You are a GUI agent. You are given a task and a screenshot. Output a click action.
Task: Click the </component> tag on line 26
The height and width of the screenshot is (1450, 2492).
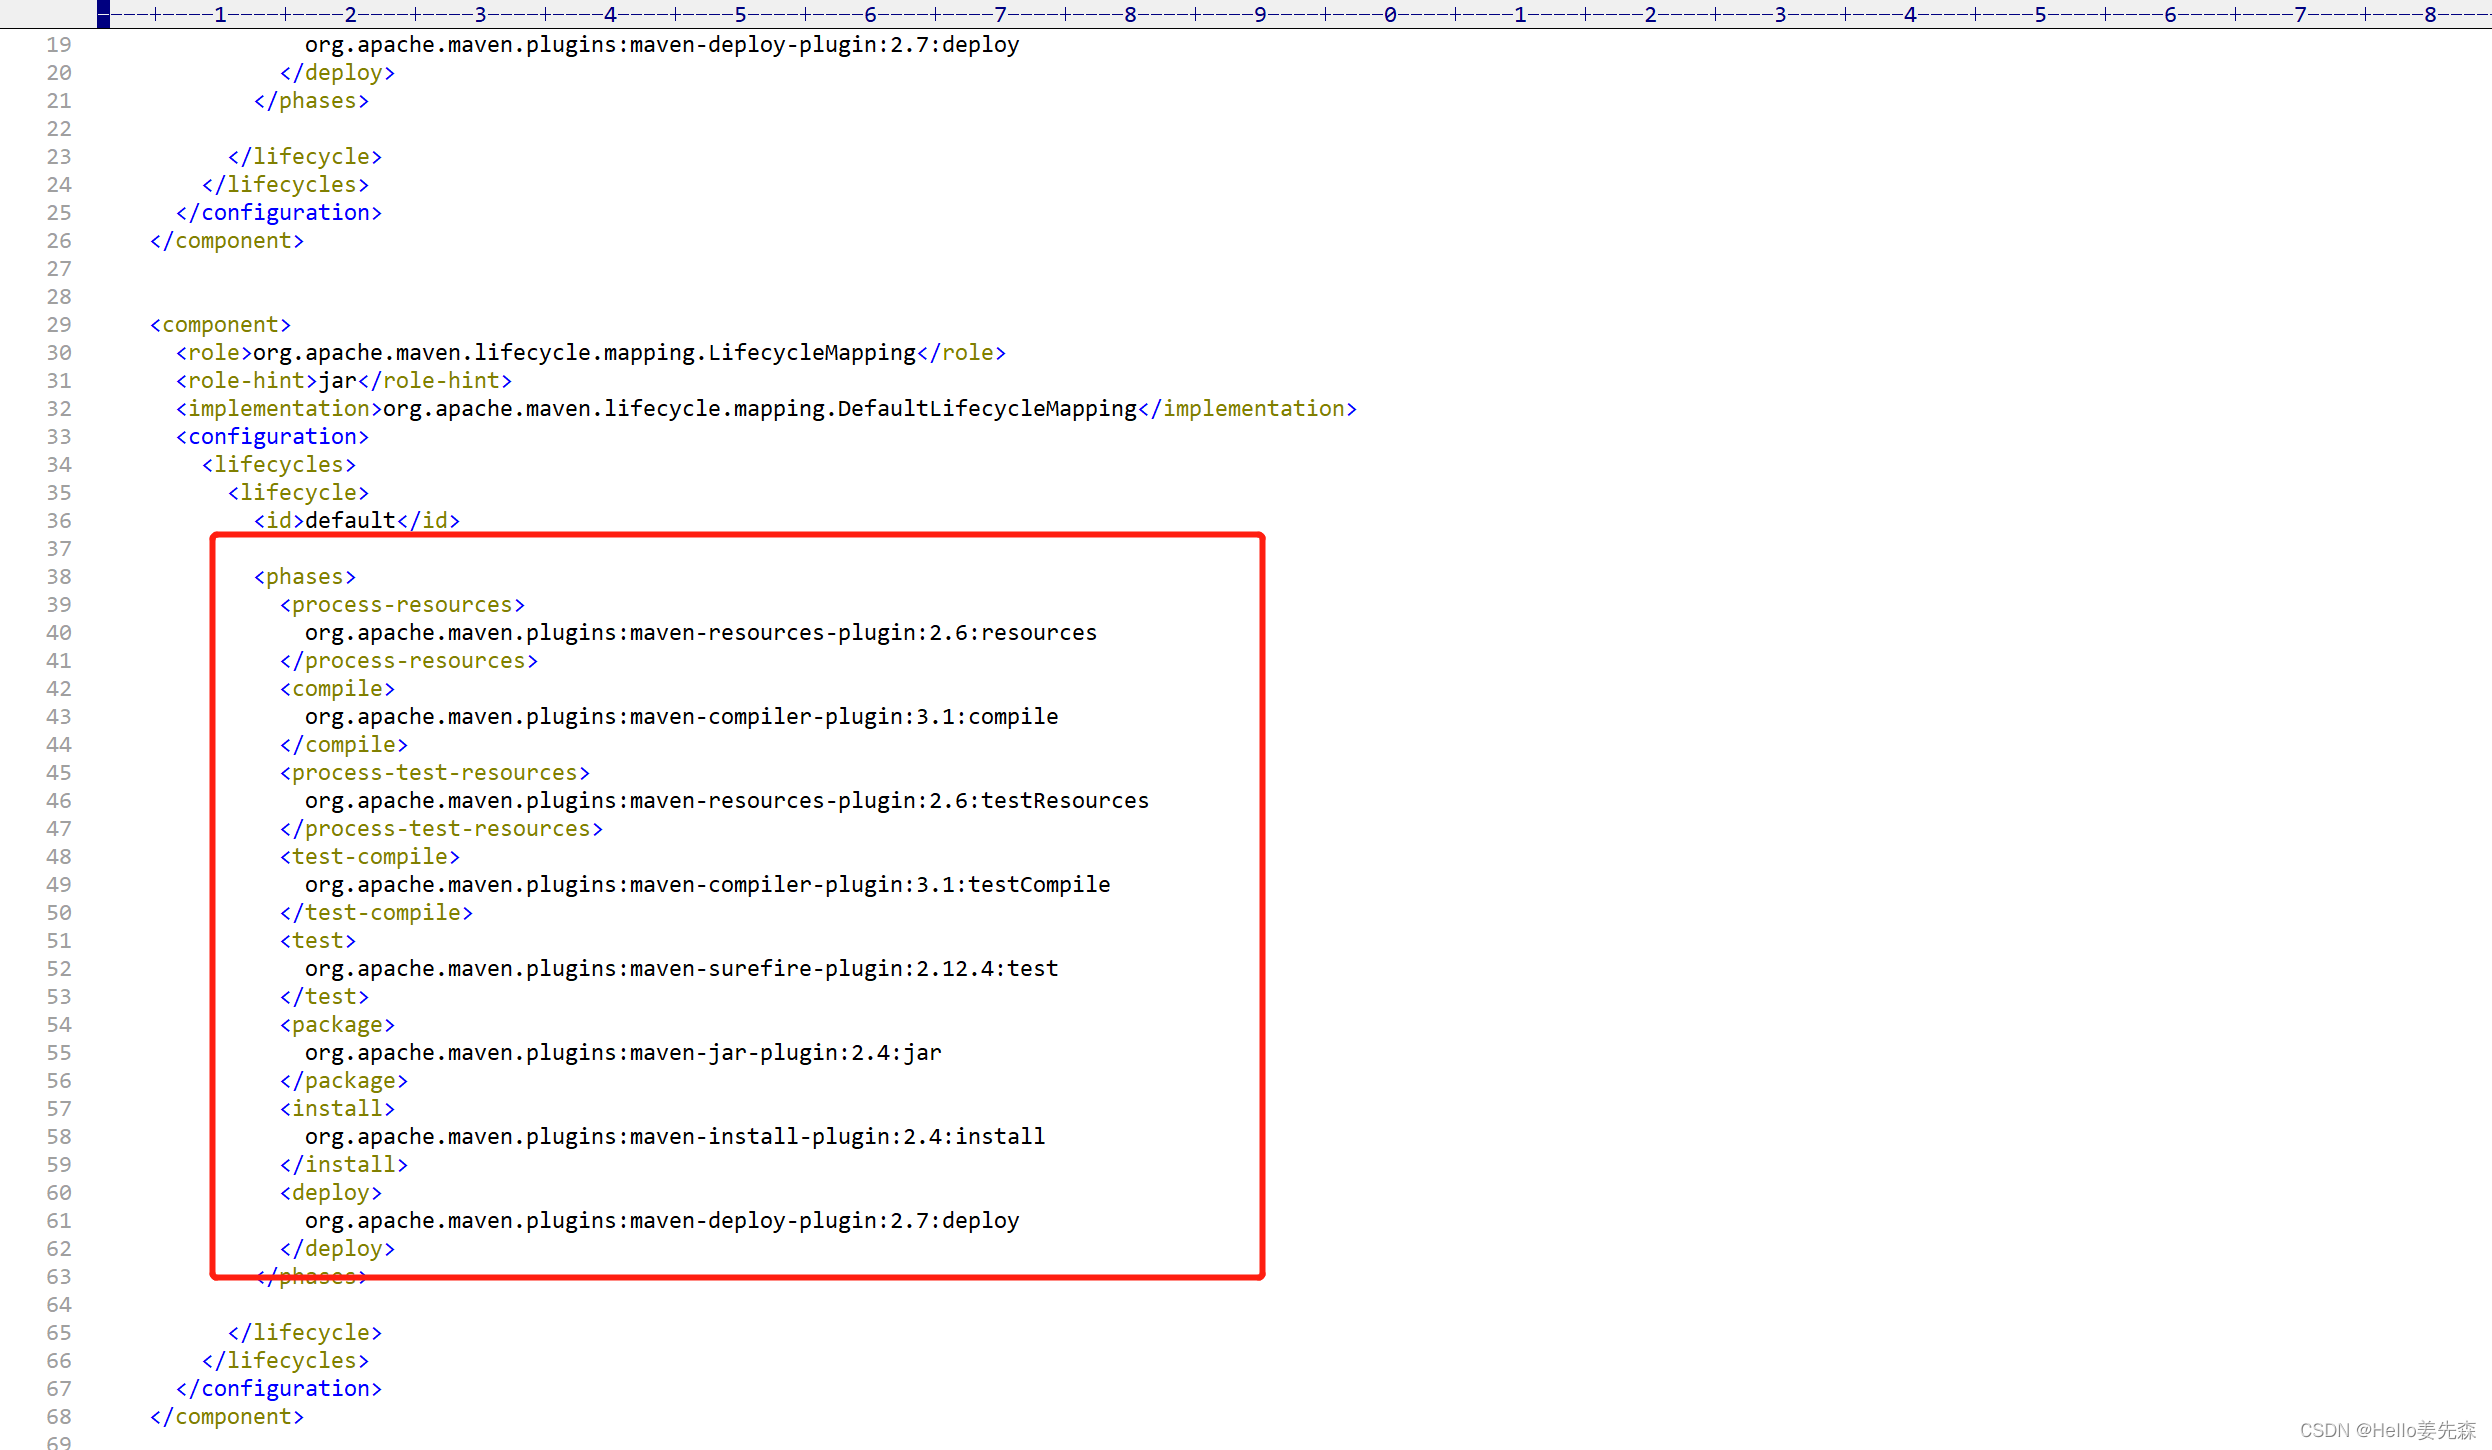pos(227,241)
